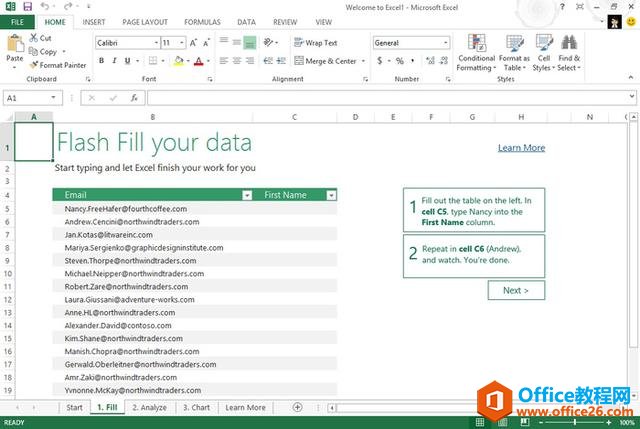Image resolution: width=640 pixels, height=429 pixels.
Task: Open Conditional Formatting menu
Action: 476,50
